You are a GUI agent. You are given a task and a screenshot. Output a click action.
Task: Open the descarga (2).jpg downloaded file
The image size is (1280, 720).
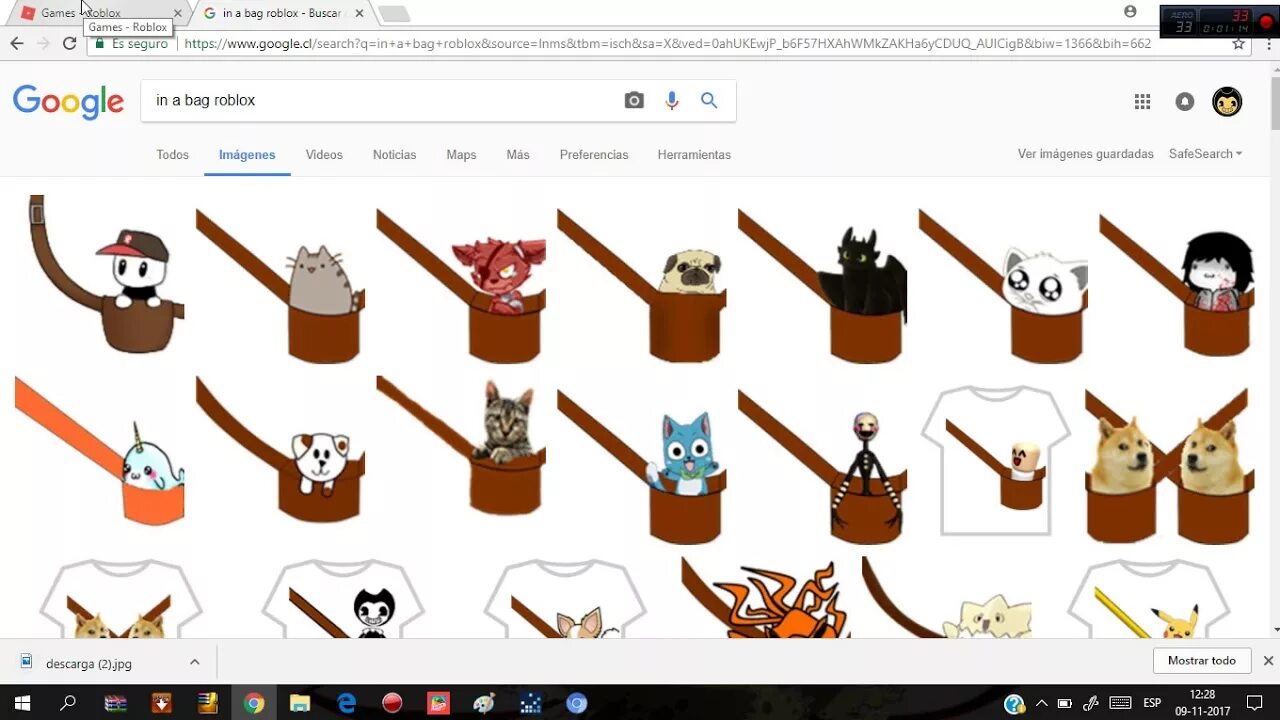point(88,663)
